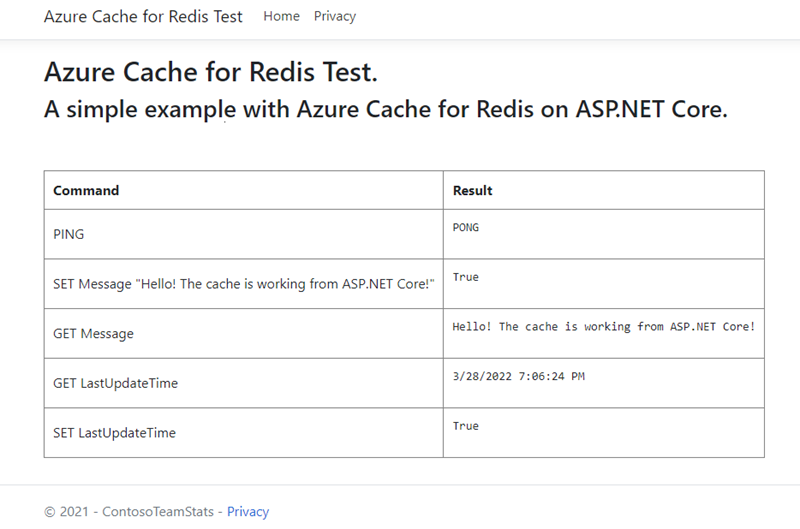This screenshot has height=529, width=800.
Task: Click the PONG result value
Action: tap(466, 227)
